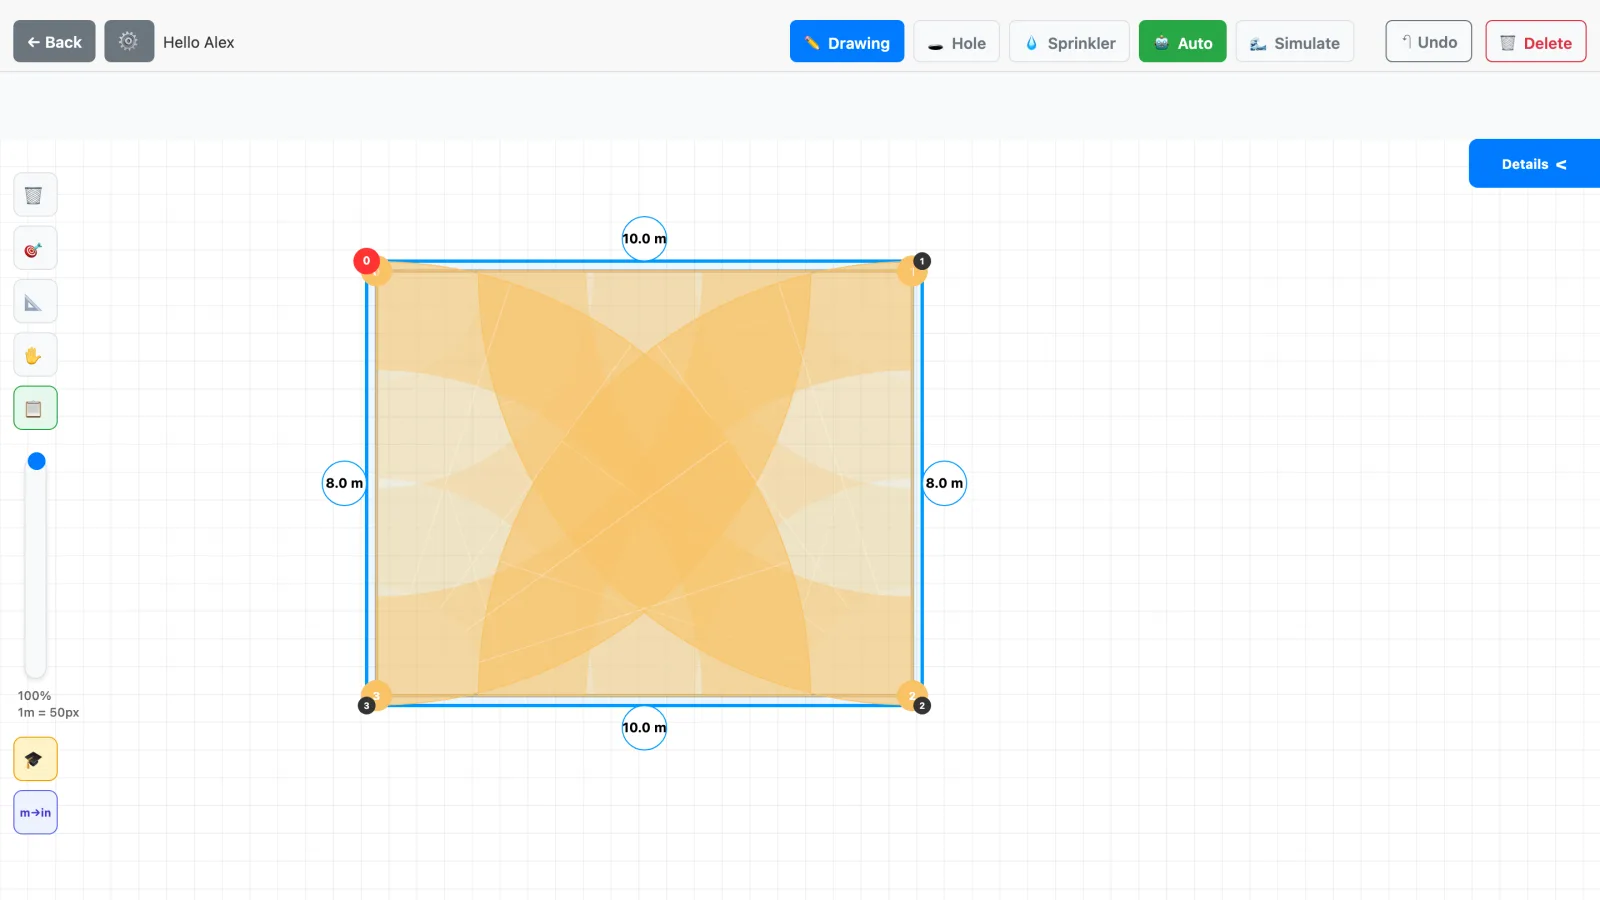Viewport: 1600px width, 900px height.
Task: Select the target/dart tool icon
Action: tap(35, 249)
